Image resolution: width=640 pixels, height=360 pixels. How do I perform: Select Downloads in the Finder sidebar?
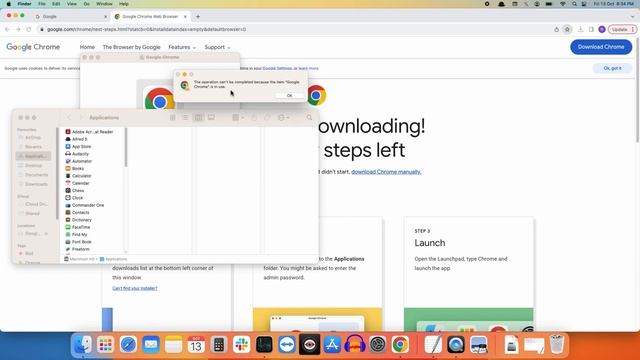click(33, 184)
